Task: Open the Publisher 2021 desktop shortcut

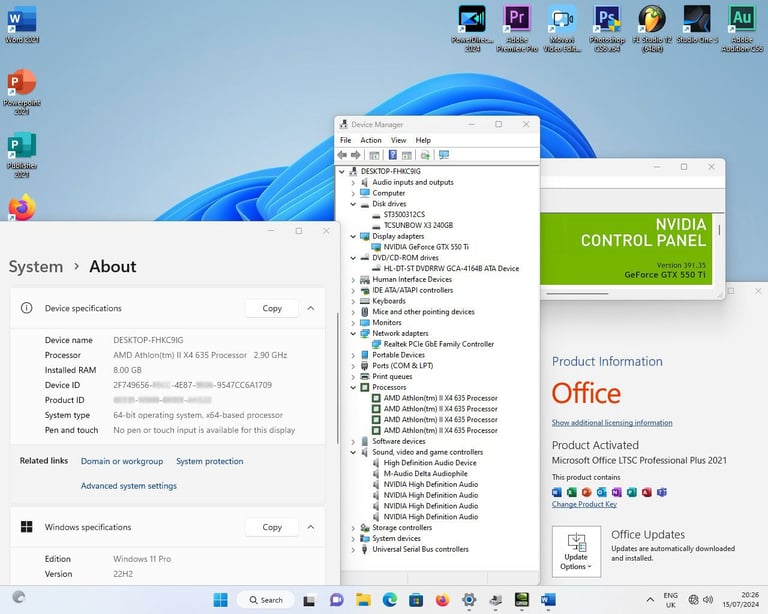Action: tap(22, 154)
